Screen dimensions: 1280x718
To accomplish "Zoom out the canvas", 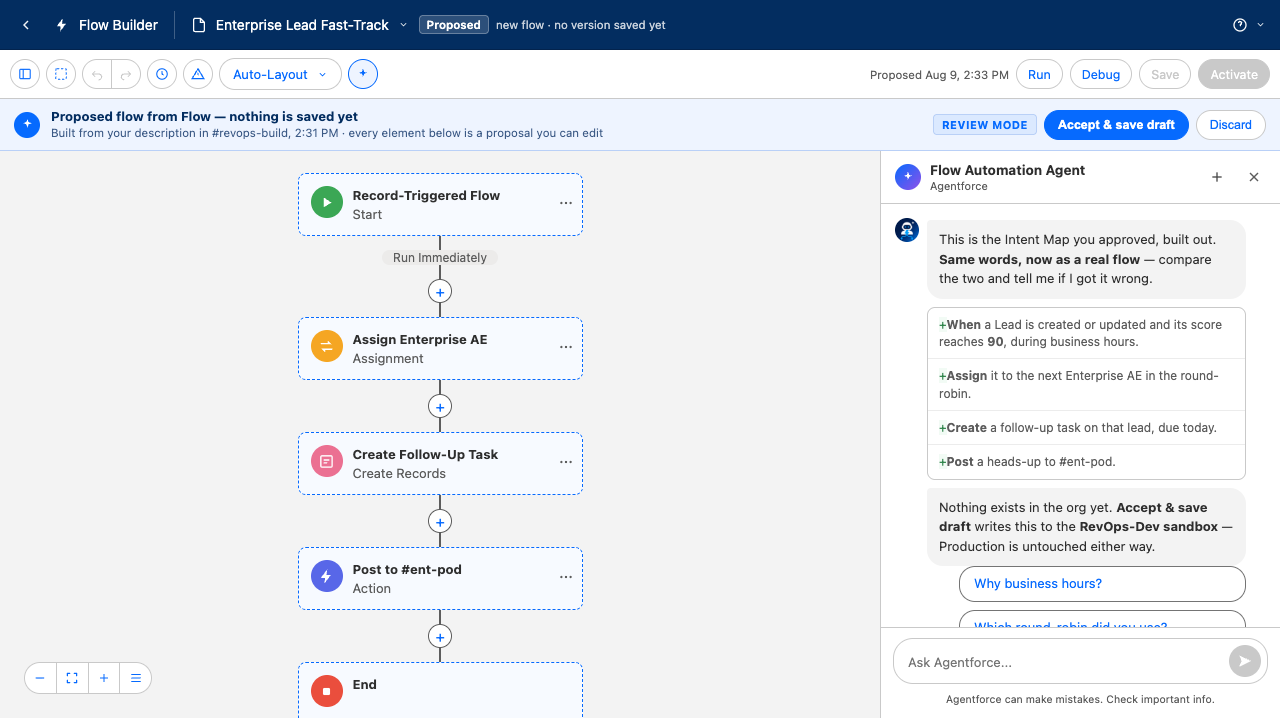I will (40, 678).
